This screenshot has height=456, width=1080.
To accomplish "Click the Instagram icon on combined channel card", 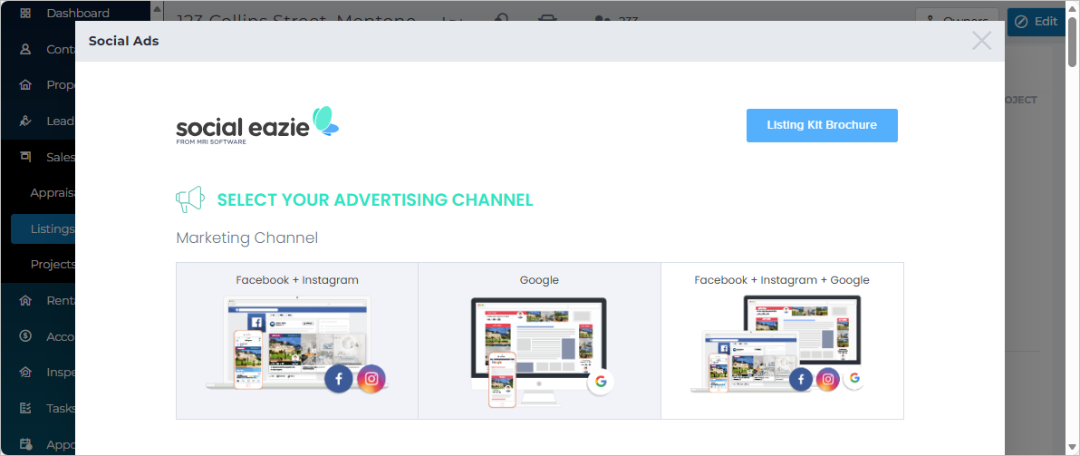I will click(x=828, y=379).
